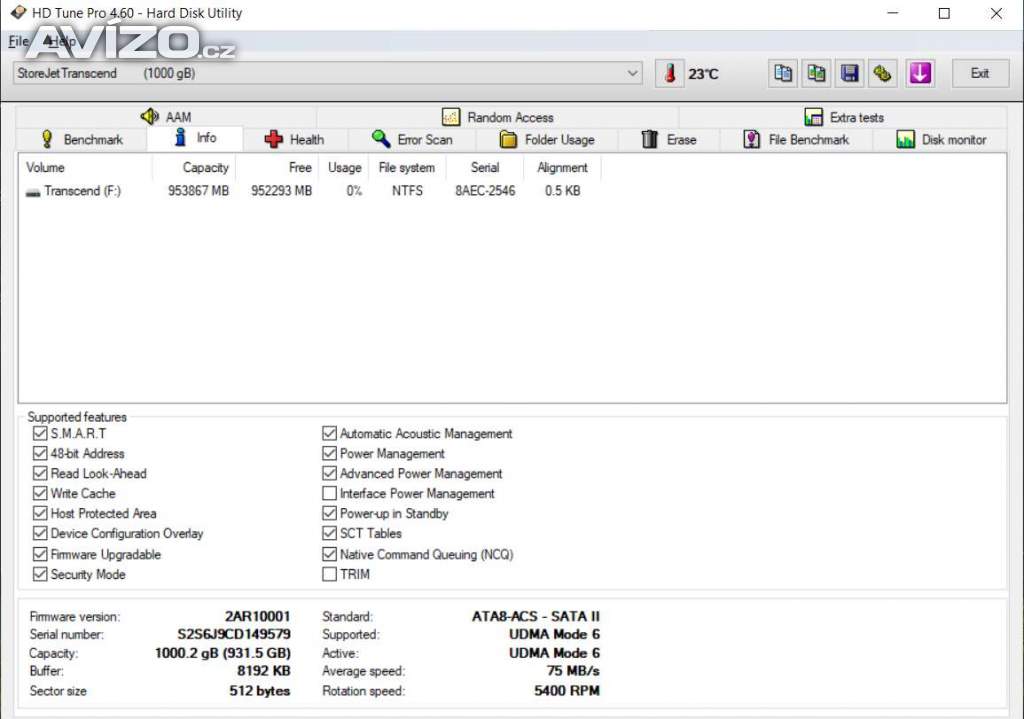Toggle the Write Cache checkbox

tap(40, 493)
